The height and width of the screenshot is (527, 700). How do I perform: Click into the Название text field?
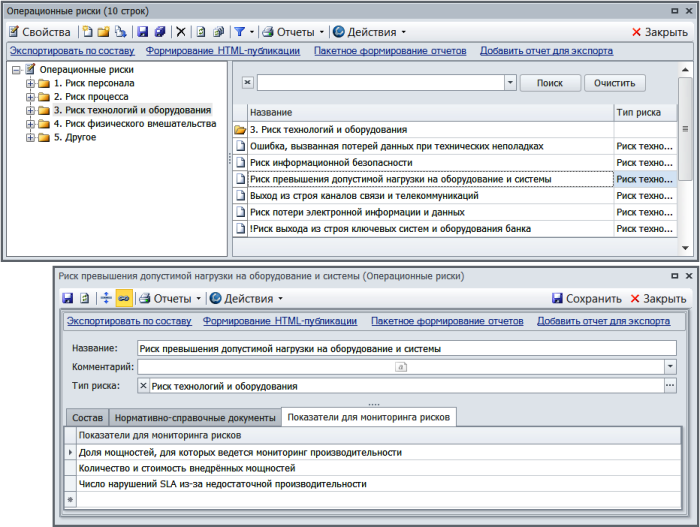pos(406,349)
